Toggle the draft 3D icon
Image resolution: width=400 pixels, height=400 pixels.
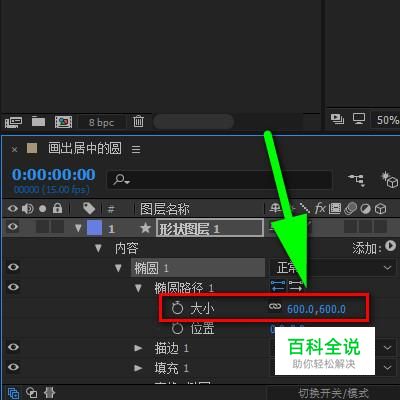coord(390,180)
